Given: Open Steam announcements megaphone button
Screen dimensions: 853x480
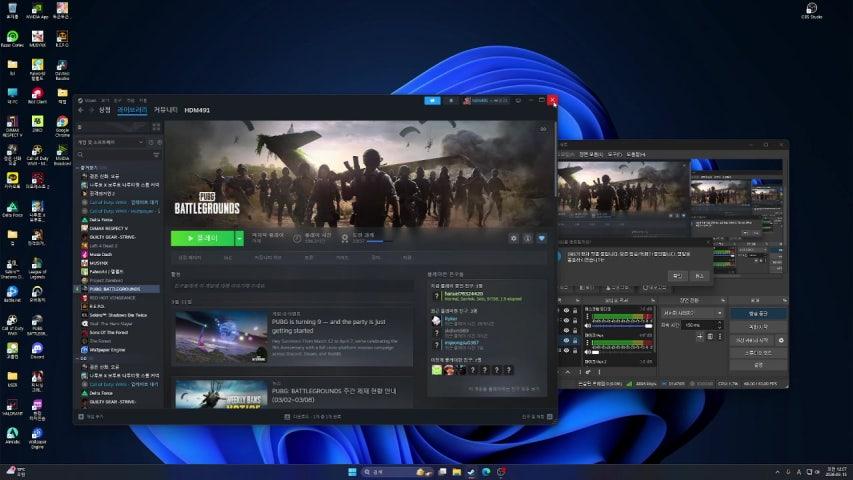Looking at the screenshot, I should tap(433, 100).
